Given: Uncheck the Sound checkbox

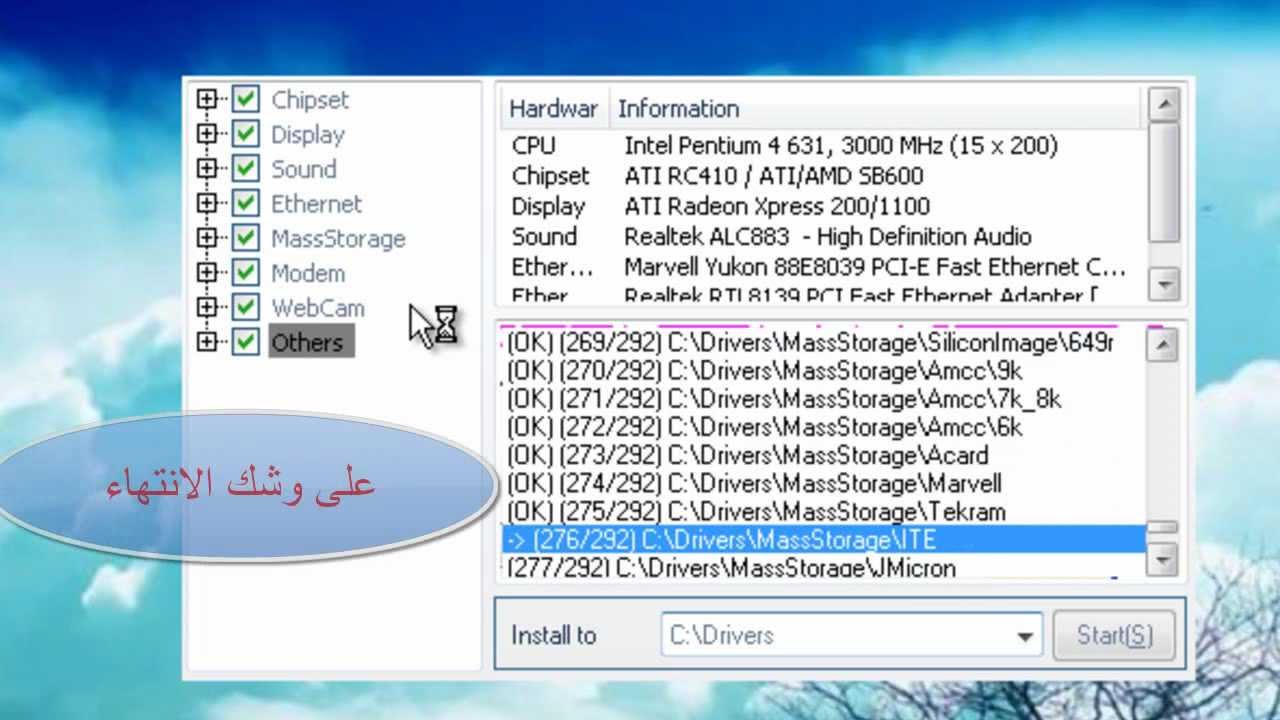Looking at the screenshot, I should [245, 169].
